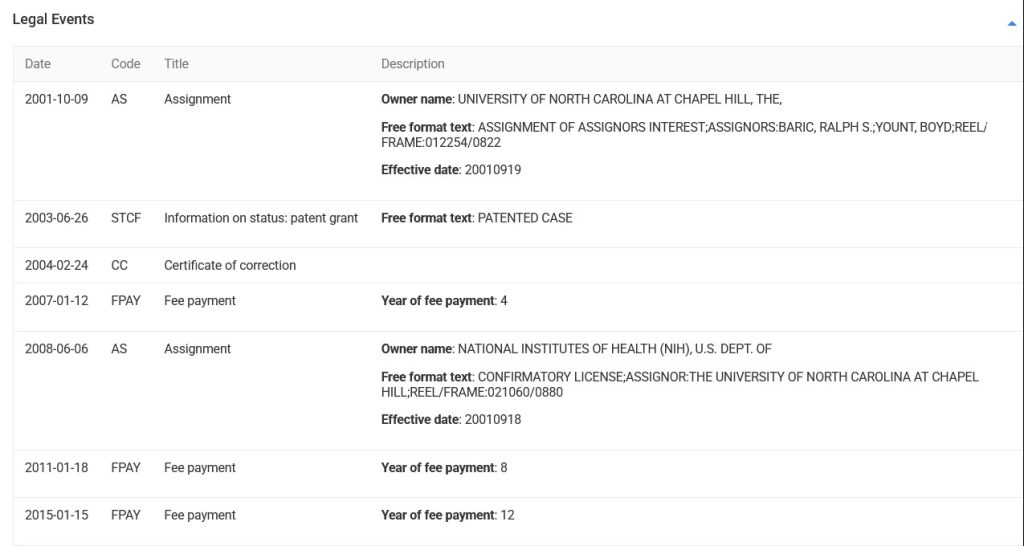Select the PATENTED CASE free format text
This screenshot has width=1024, height=546.
tap(524, 218)
